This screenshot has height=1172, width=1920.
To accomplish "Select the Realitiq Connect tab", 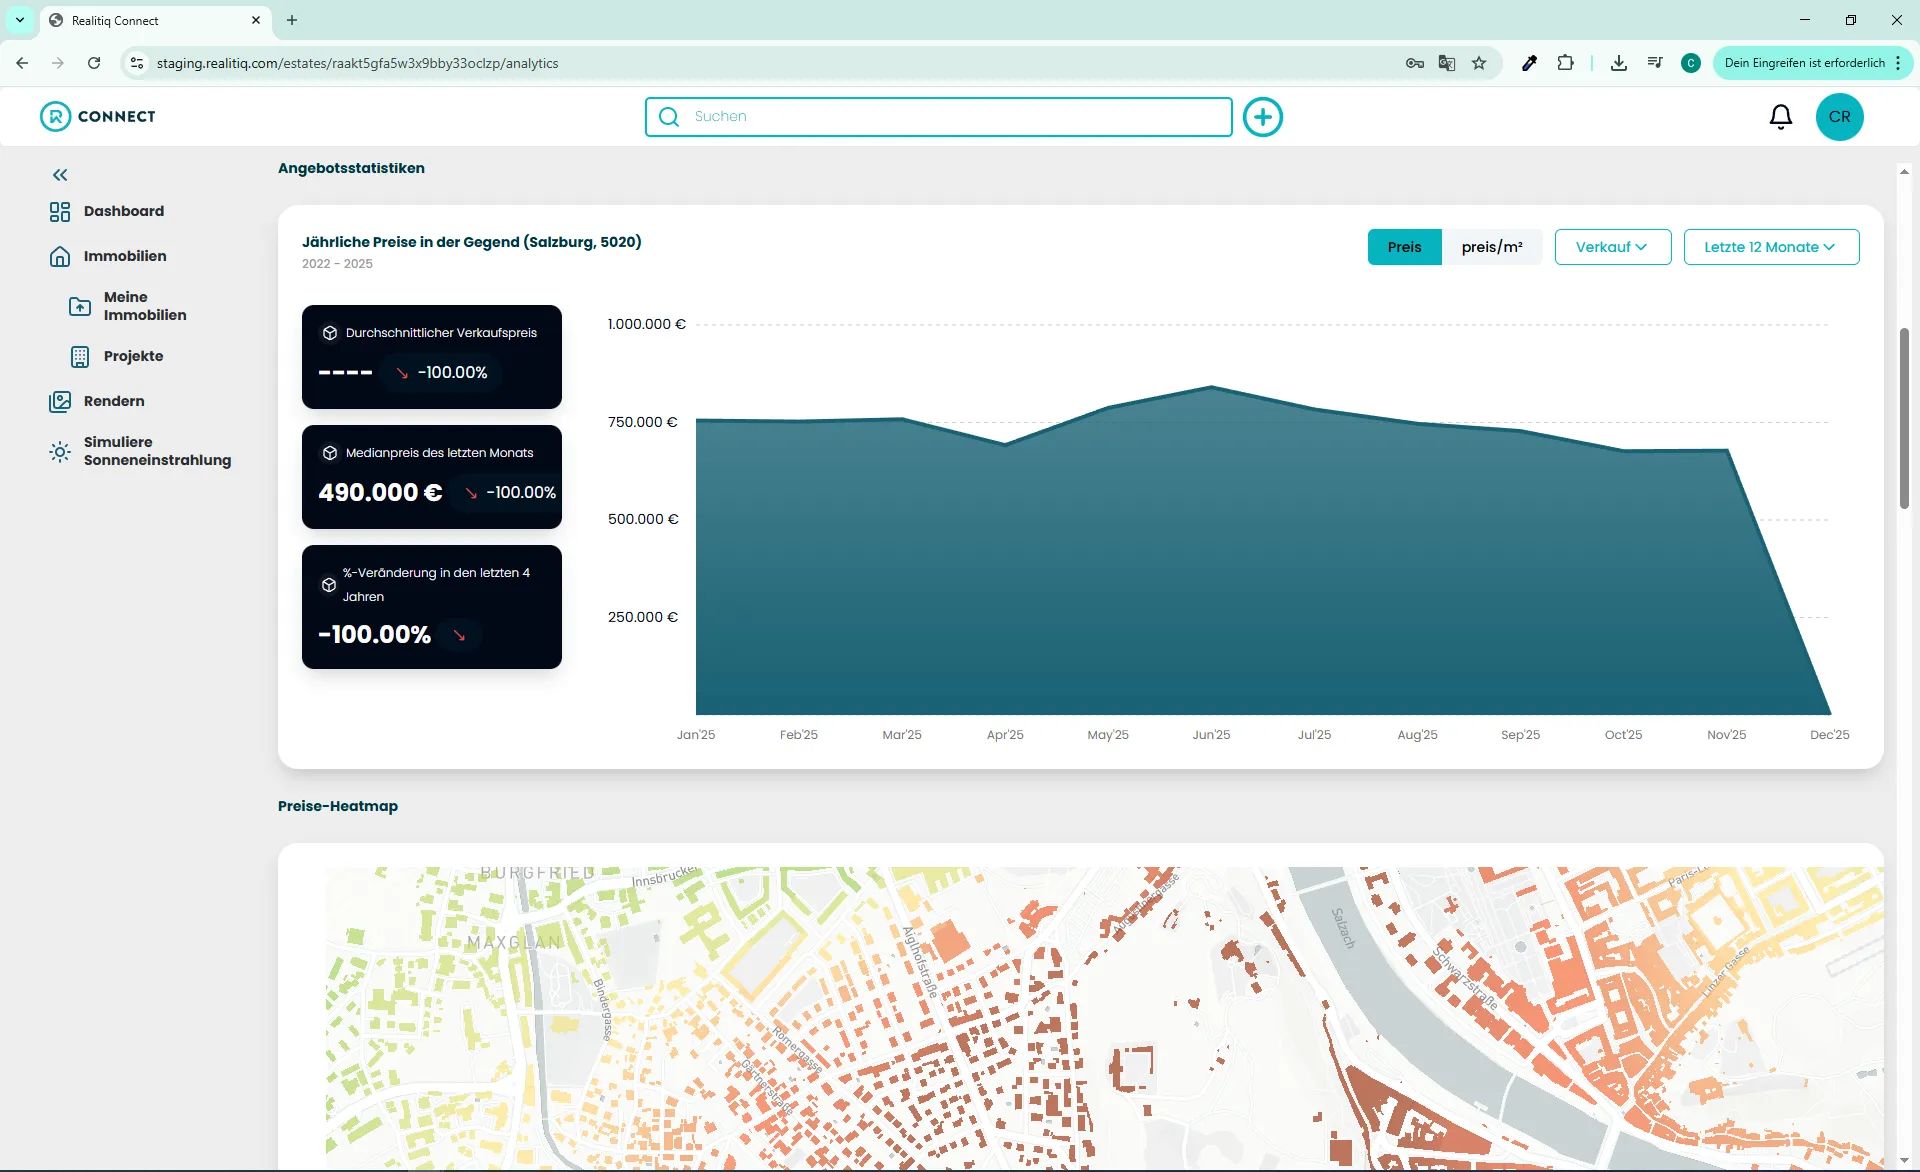I will click(x=155, y=20).
